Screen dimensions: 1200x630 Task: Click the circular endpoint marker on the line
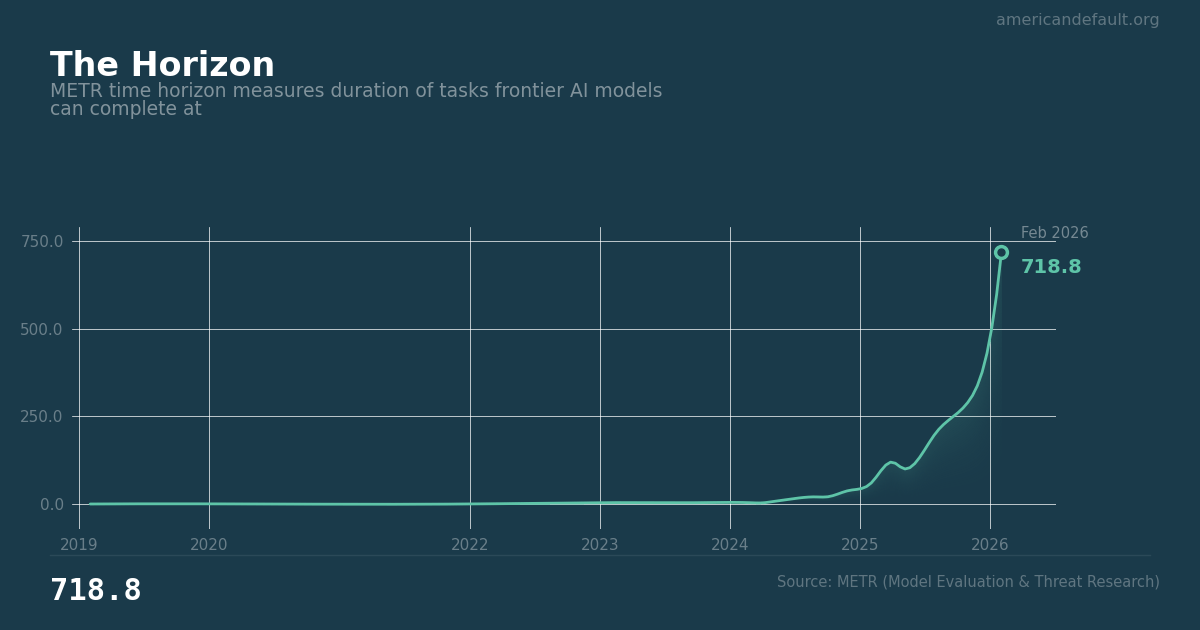[x=1001, y=253]
